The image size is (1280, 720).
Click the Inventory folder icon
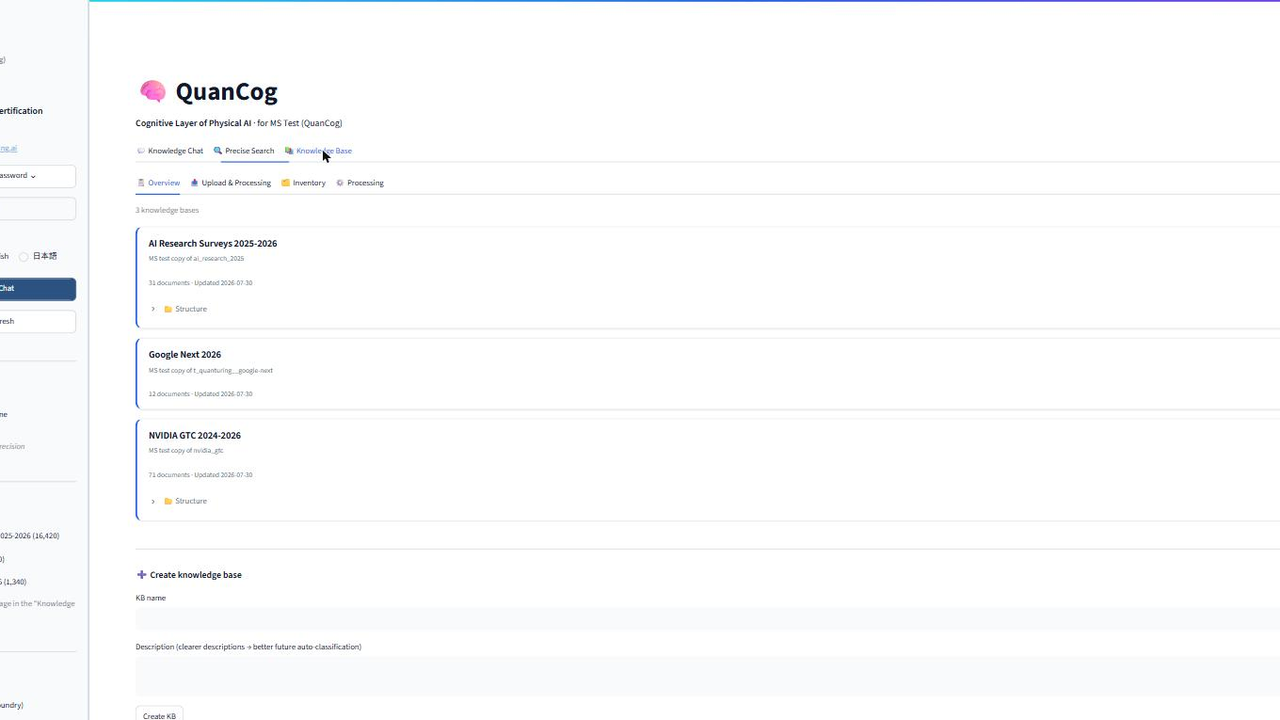click(x=285, y=183)
